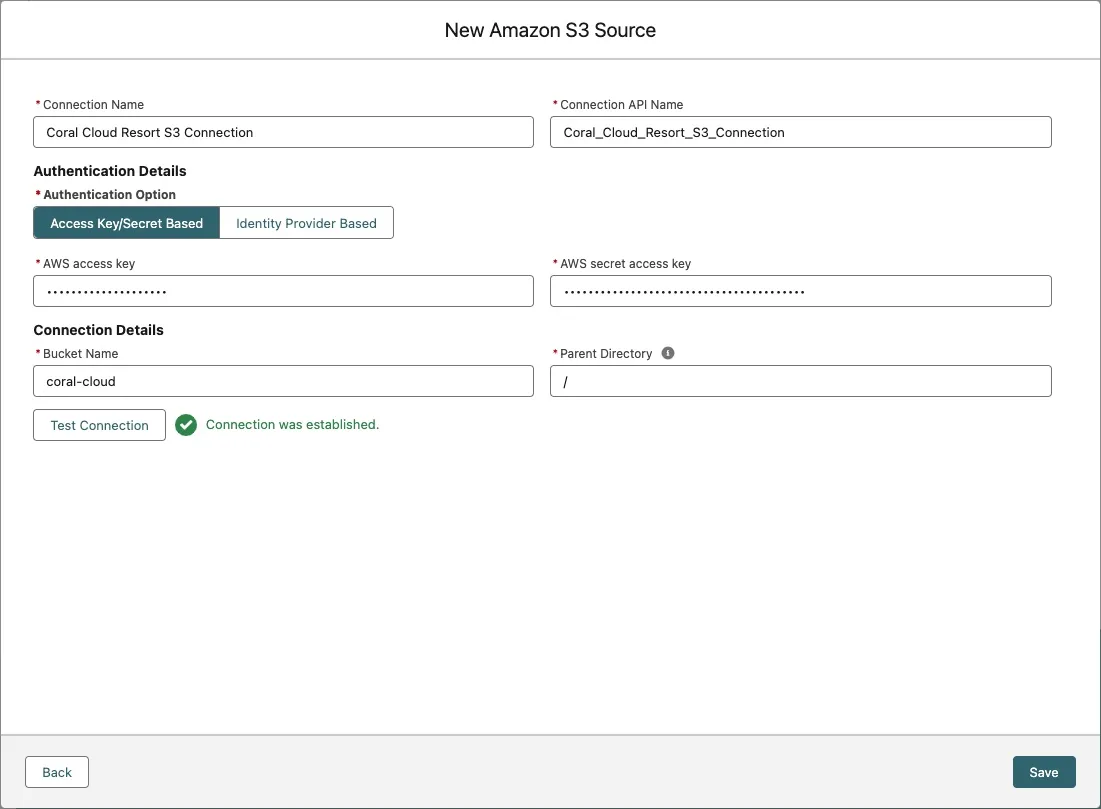Image resolution: width=1101 pixels, height=809 pixels.
Task: Click the "Connection was established." message
Action: tap(292, 425)
